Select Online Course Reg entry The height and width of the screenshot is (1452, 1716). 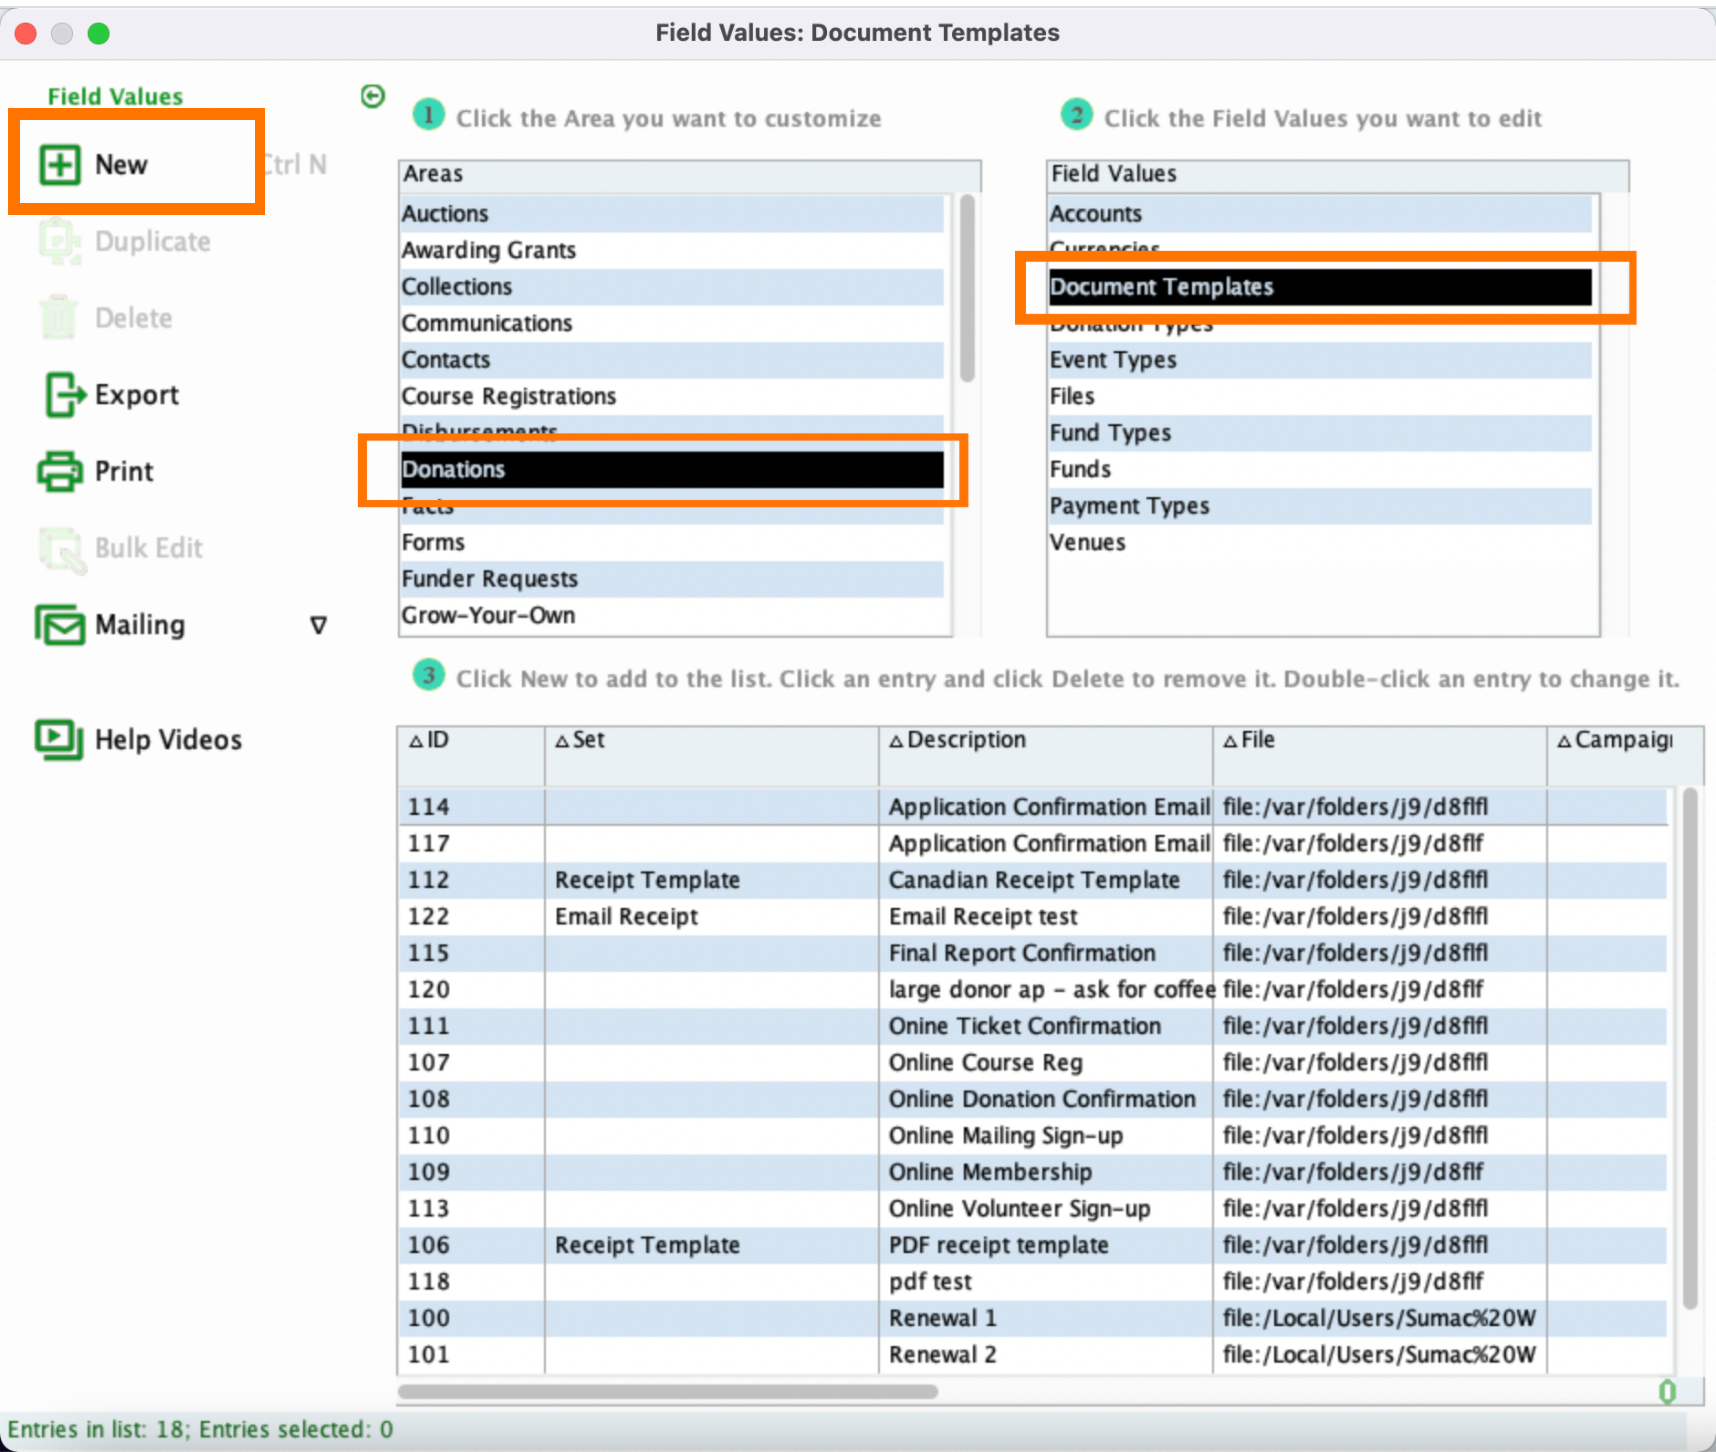point(1032,1063)
